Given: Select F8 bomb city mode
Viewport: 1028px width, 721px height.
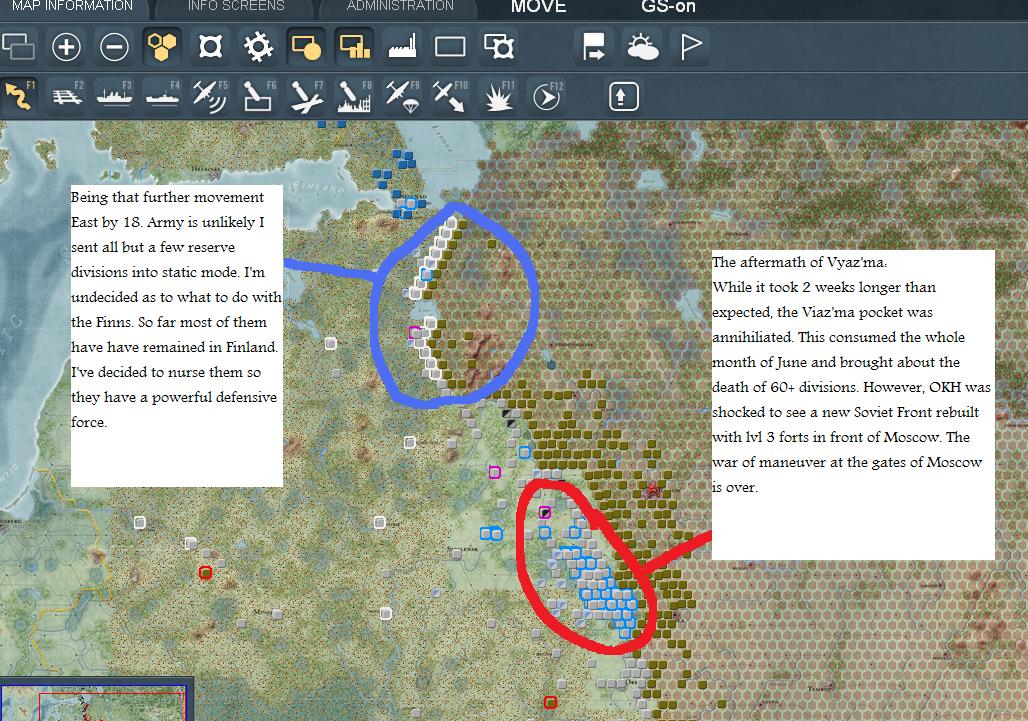Looking at the screenshot, I should 355,96.
